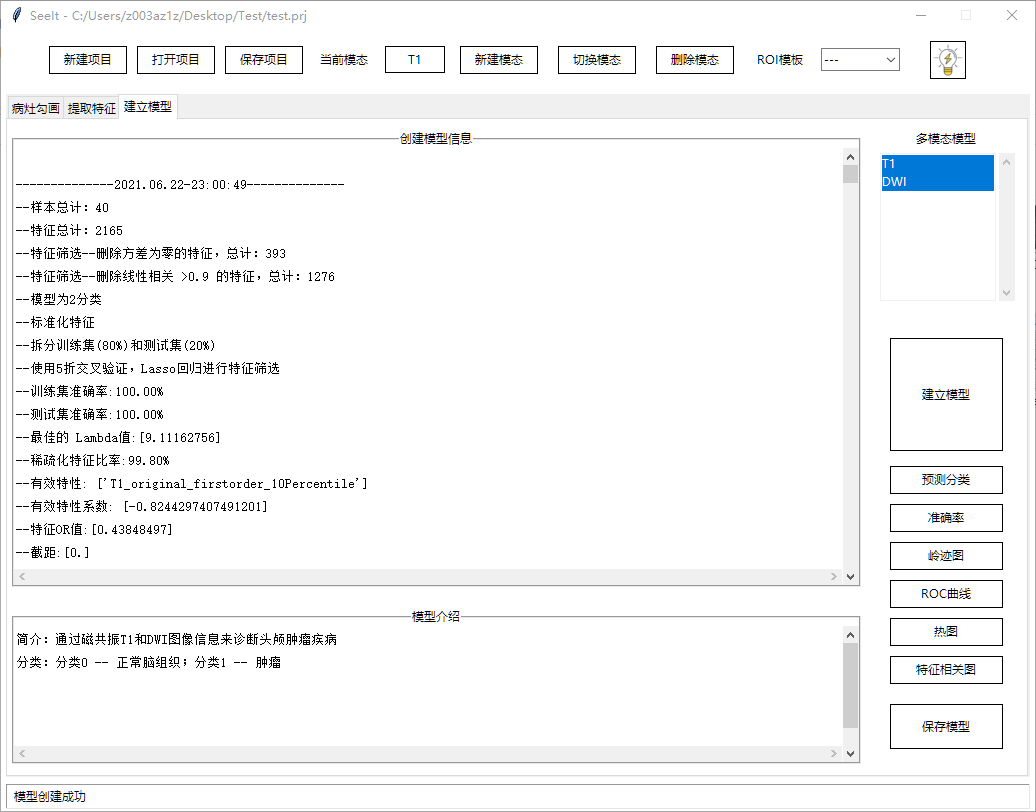Click the 特征总计: 2165 line
Image resolution: width=1036 pixels, height=812 pixels.
click(69, 231)
